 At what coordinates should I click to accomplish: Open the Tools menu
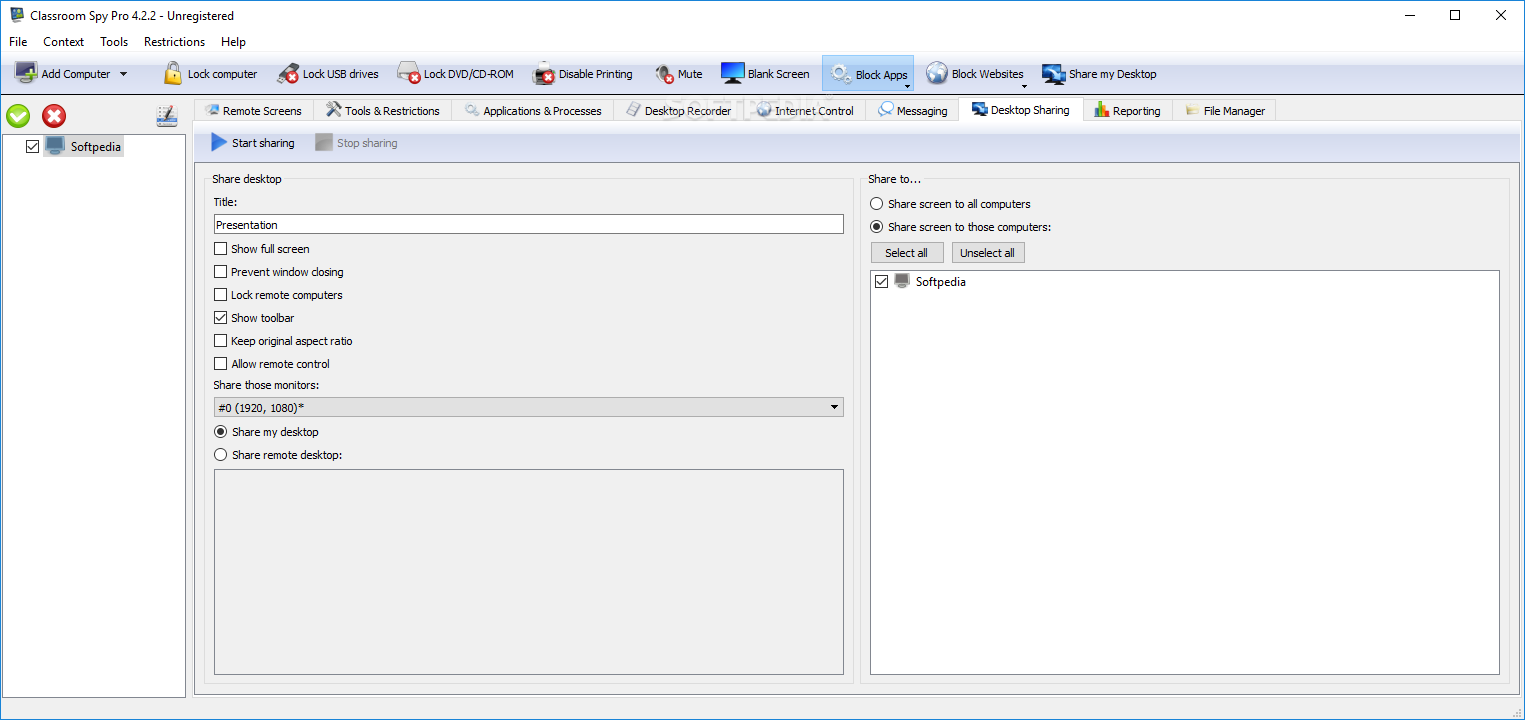[114, 42]
